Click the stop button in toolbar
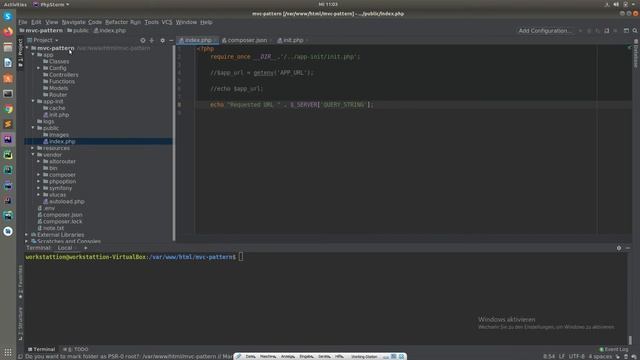The width and height of the screenshot is (640, 360). click(616, 31)
